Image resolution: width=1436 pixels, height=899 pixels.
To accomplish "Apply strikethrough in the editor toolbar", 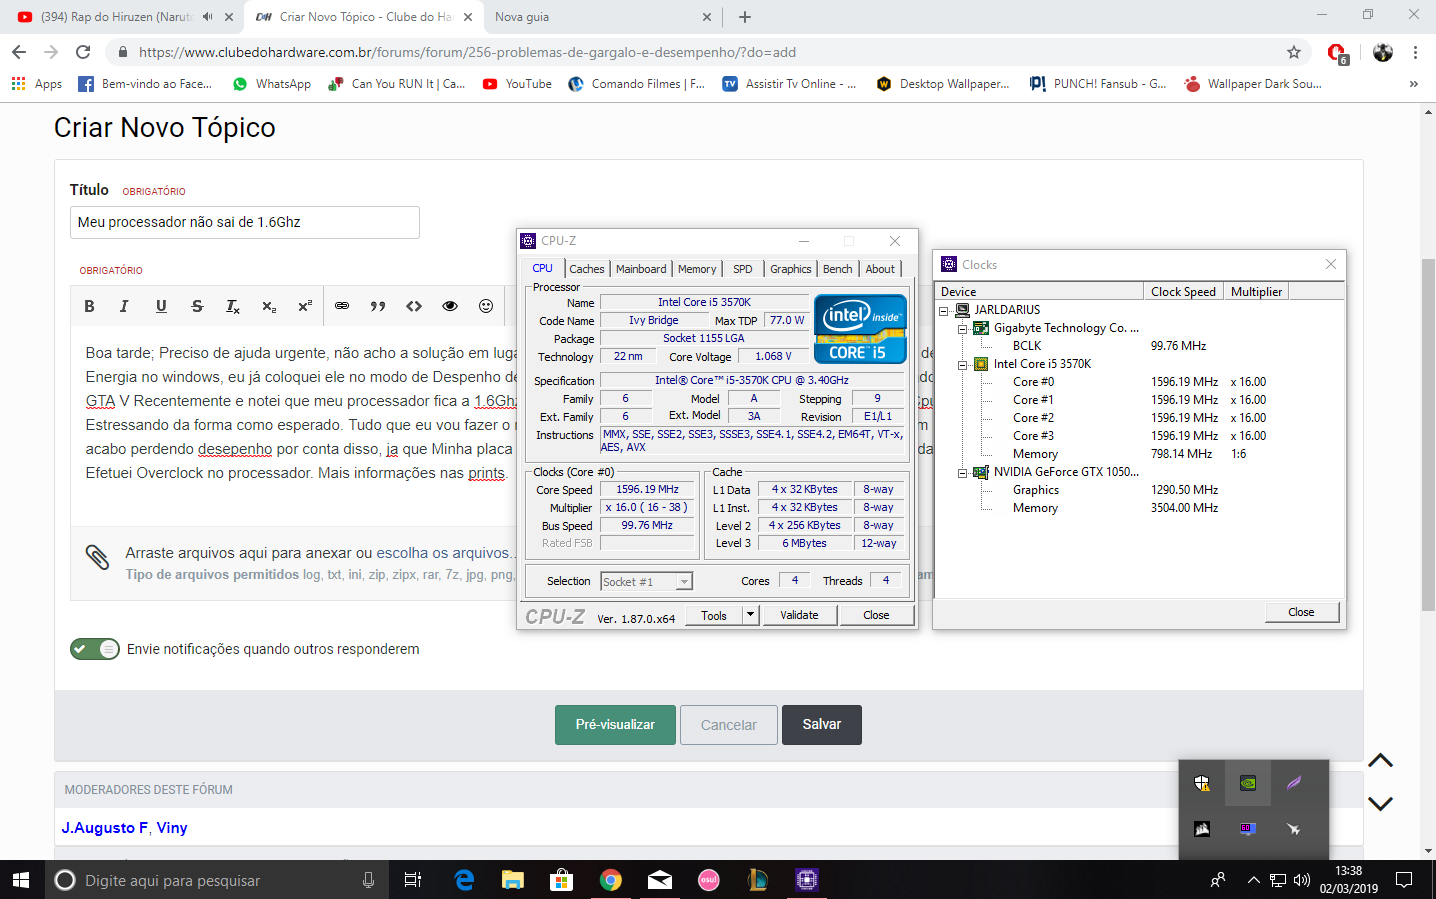I will pos(197,306).
